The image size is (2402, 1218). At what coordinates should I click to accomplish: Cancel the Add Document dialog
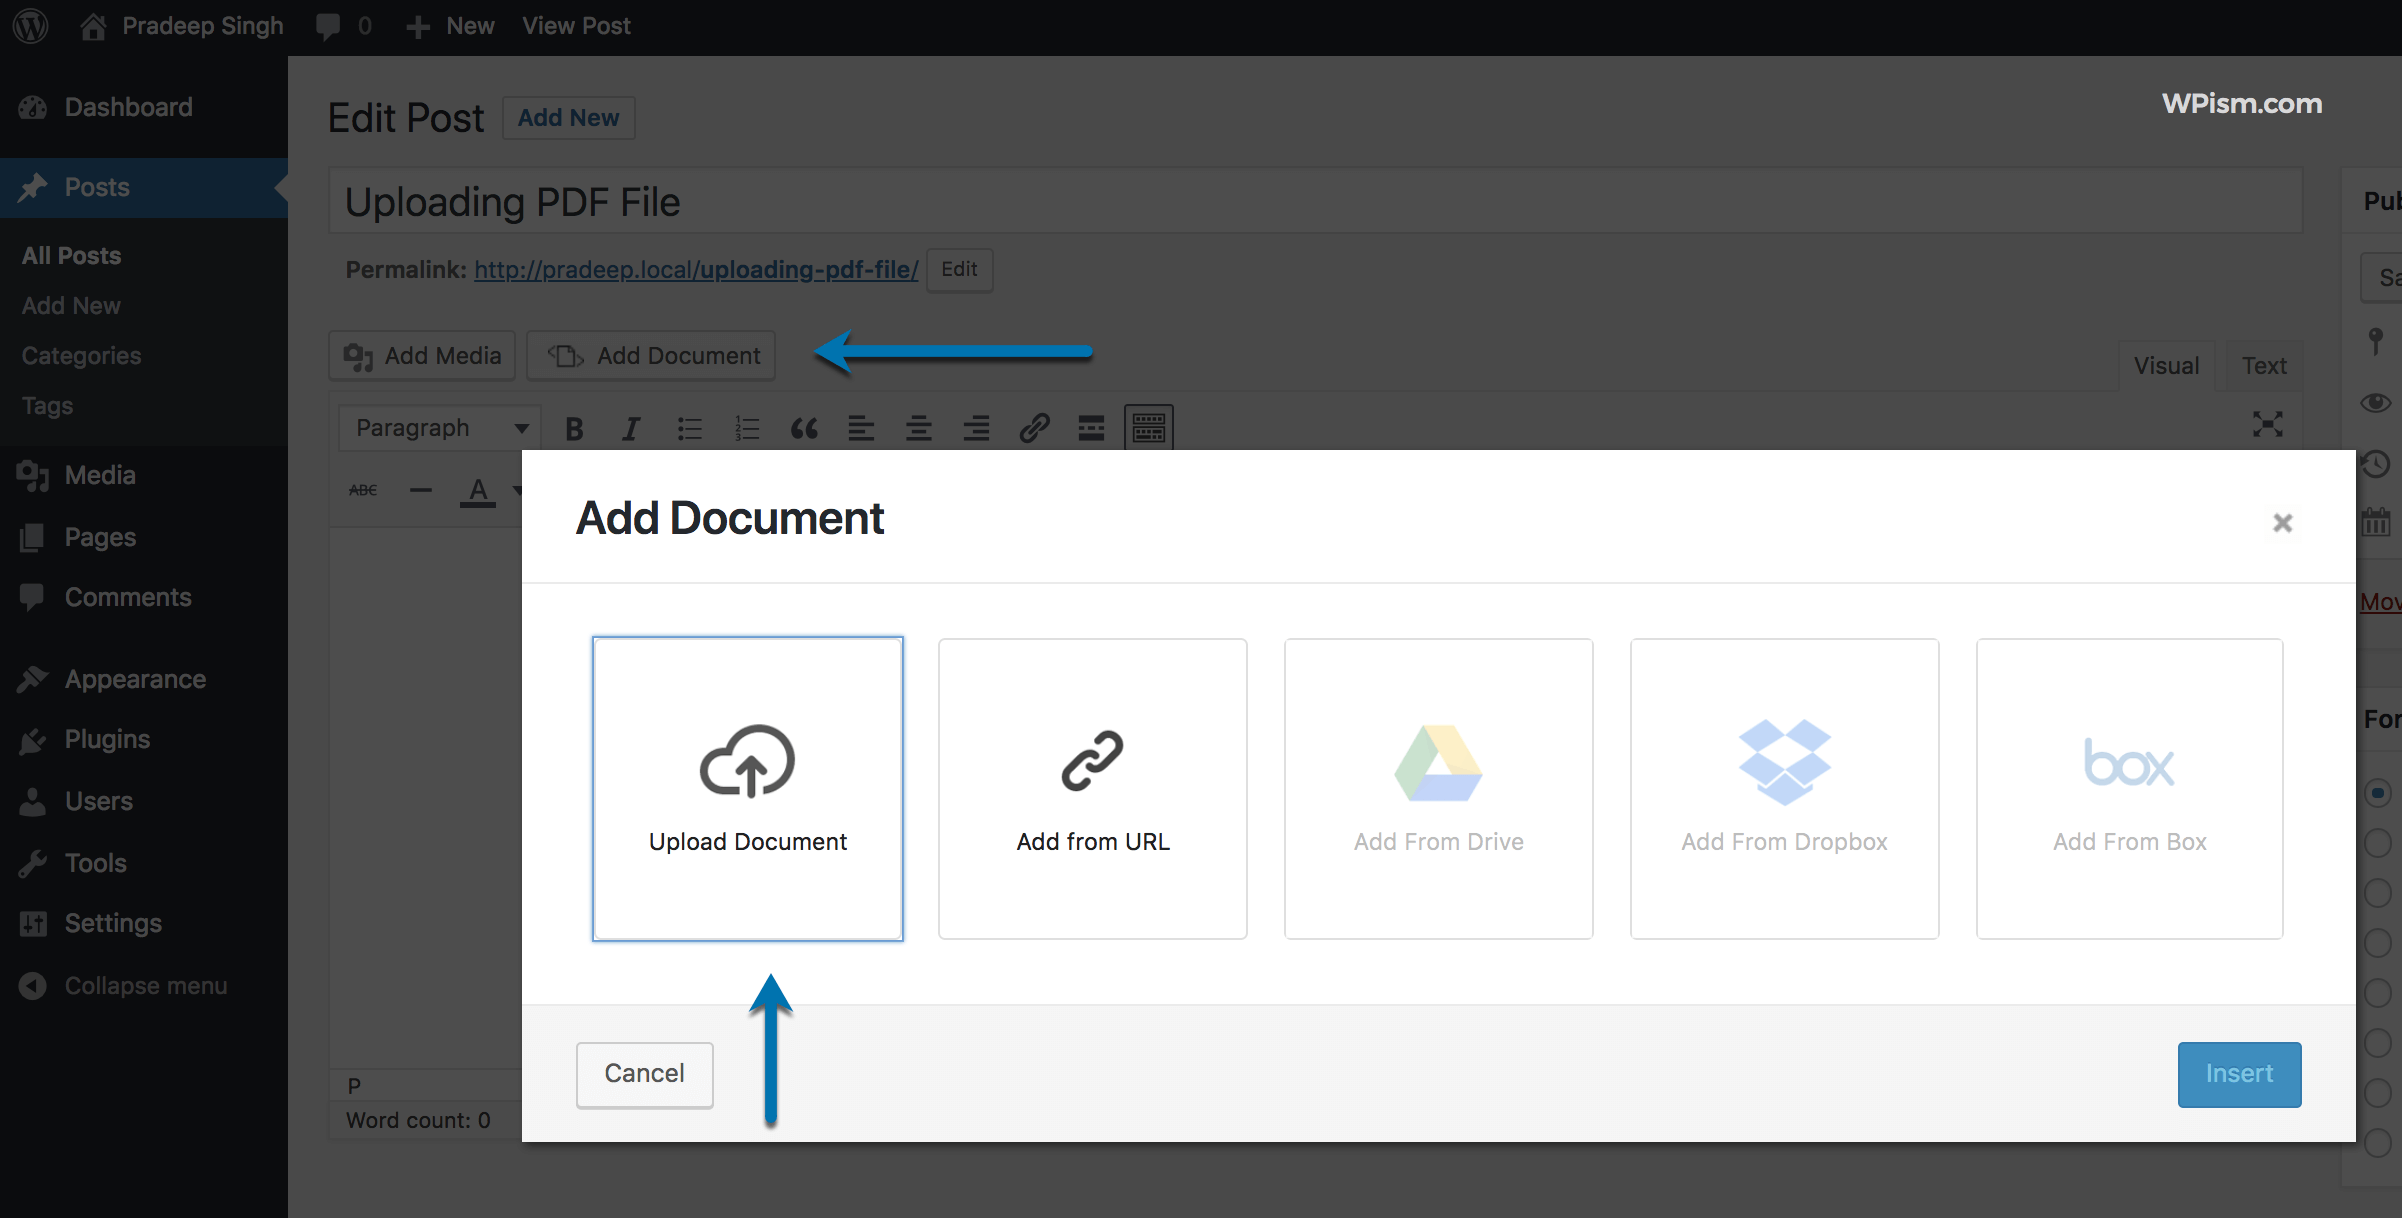[x=643, y=1074]
